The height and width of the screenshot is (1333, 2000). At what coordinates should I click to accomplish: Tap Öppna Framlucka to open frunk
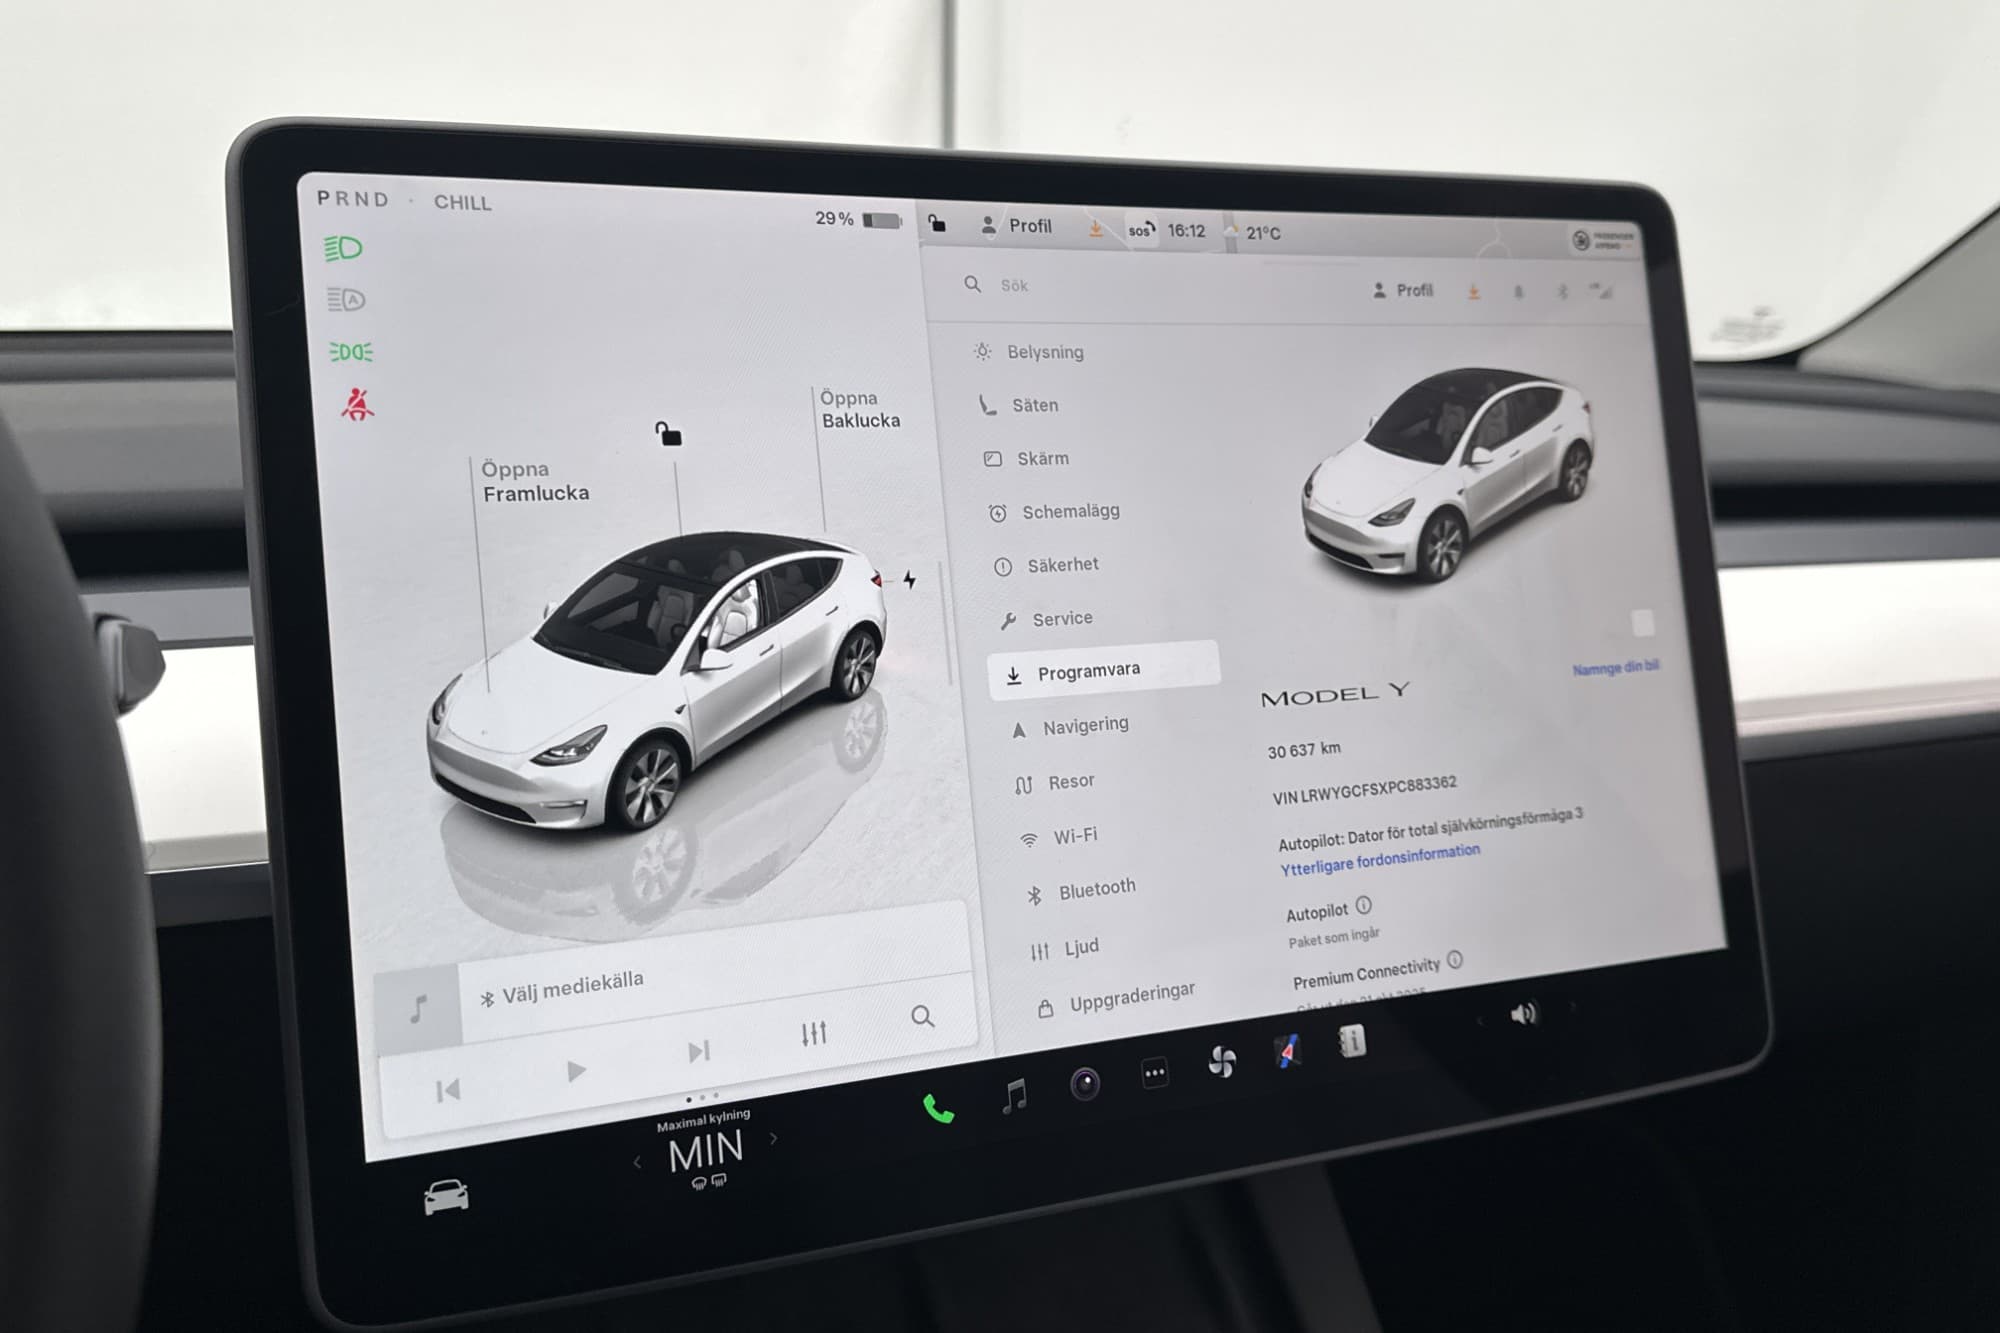point(535,481)
